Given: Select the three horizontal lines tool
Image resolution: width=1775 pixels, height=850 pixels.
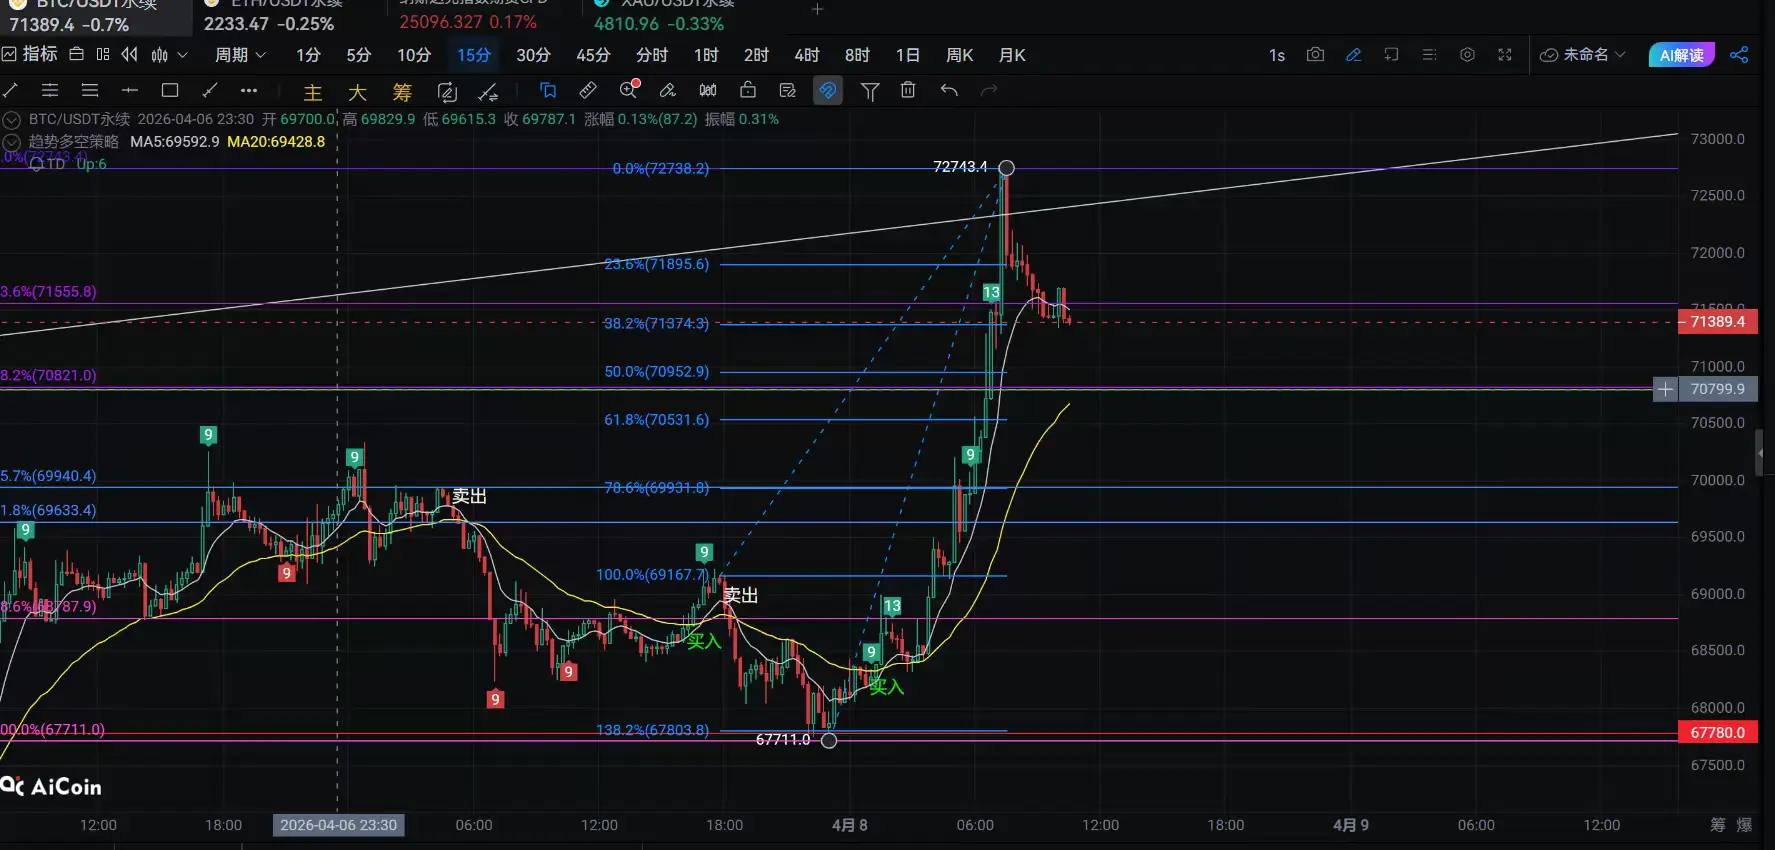Looking at the screenshot, I should (x=90, y=91).
